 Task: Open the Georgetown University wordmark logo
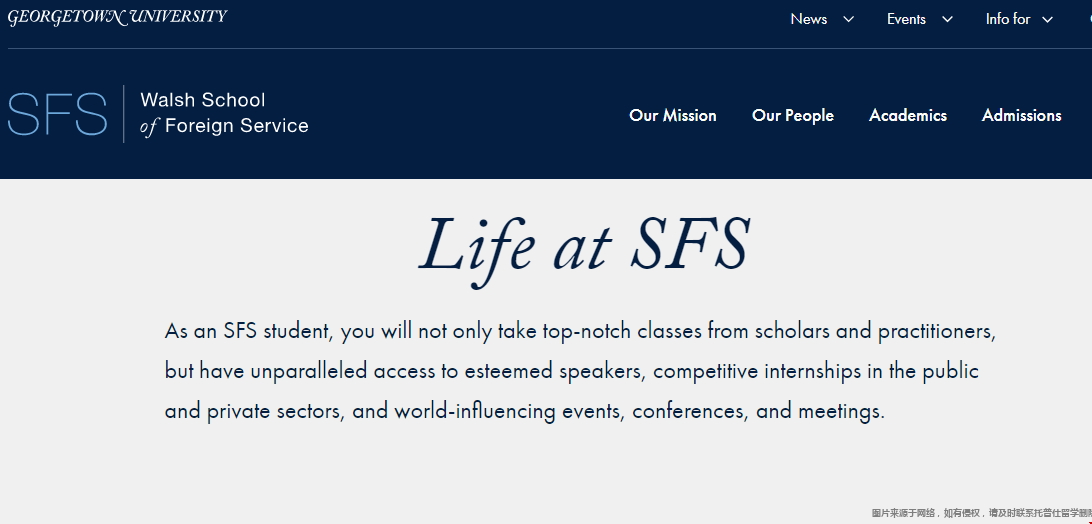pos(117,17)
